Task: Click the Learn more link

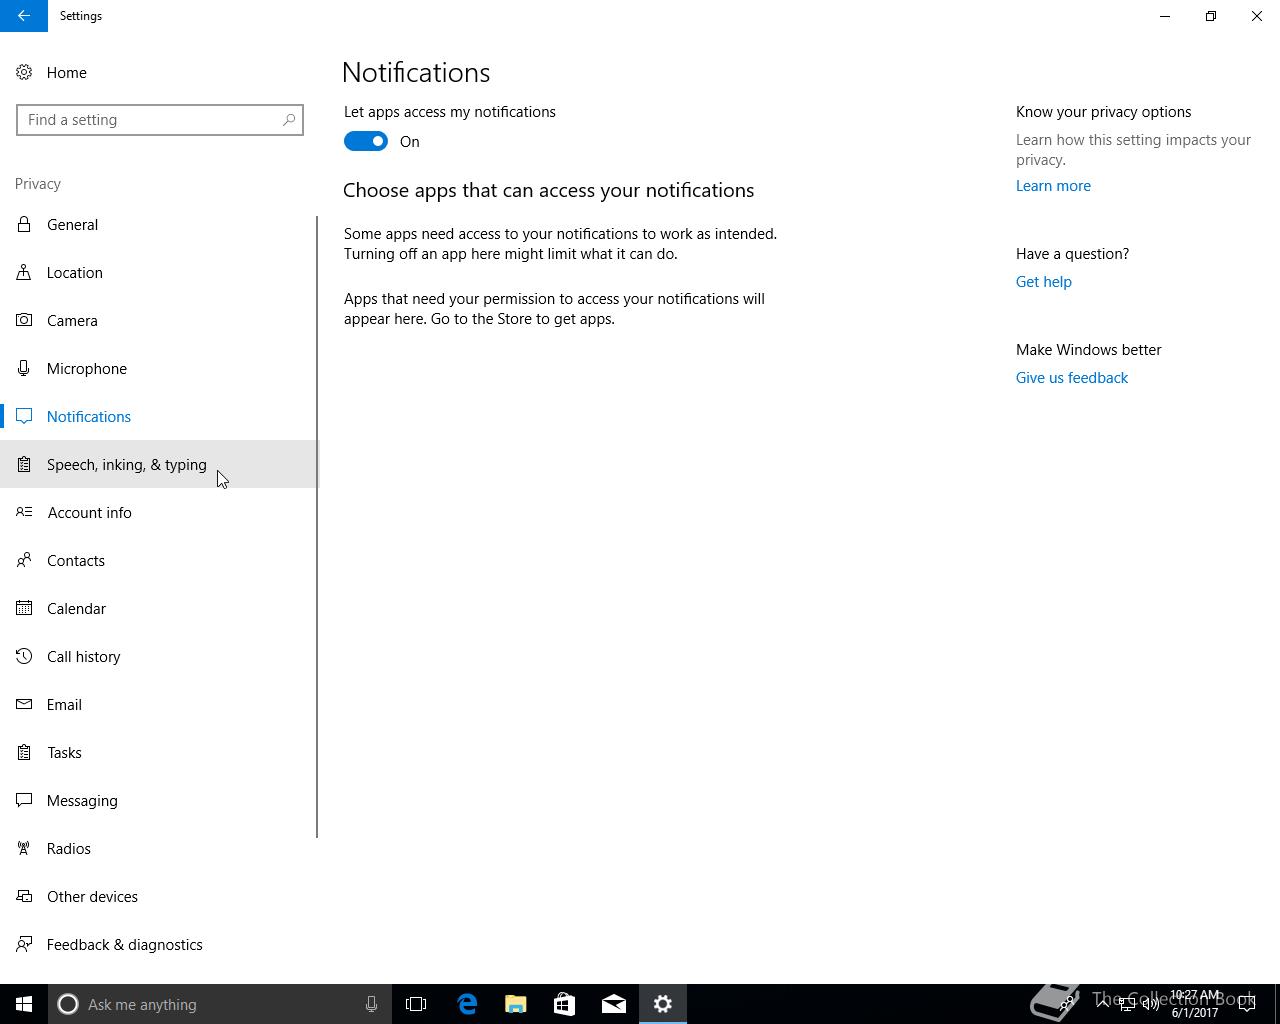Action: (1053, 186)
